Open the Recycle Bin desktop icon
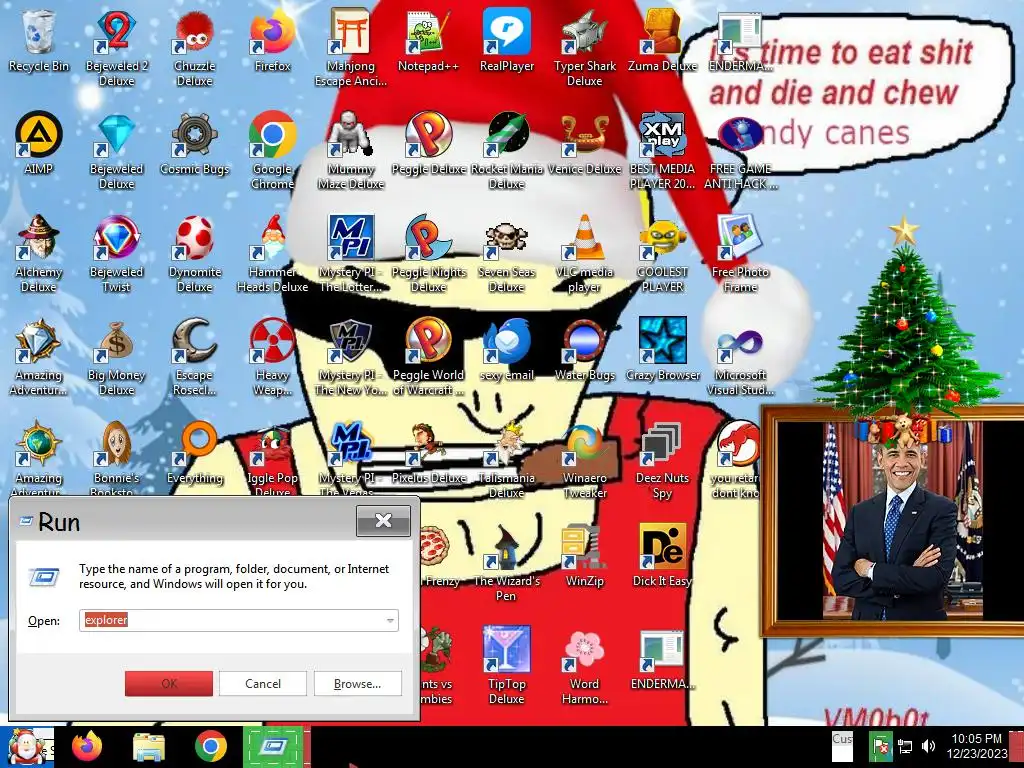Viewport: 1024px width, 768px height. 39,40
